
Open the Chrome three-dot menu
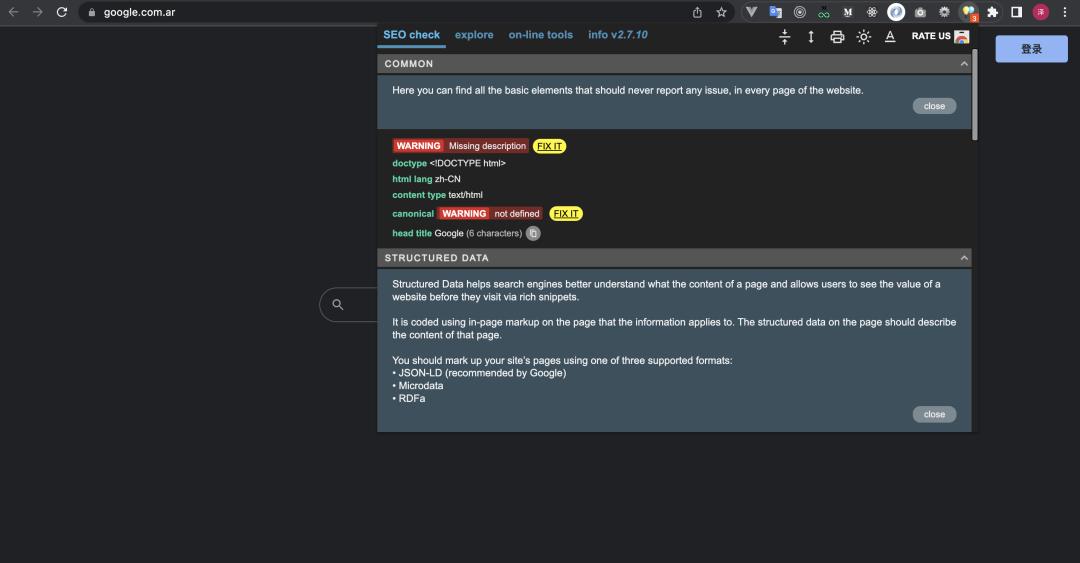[x=1065, y=12]
